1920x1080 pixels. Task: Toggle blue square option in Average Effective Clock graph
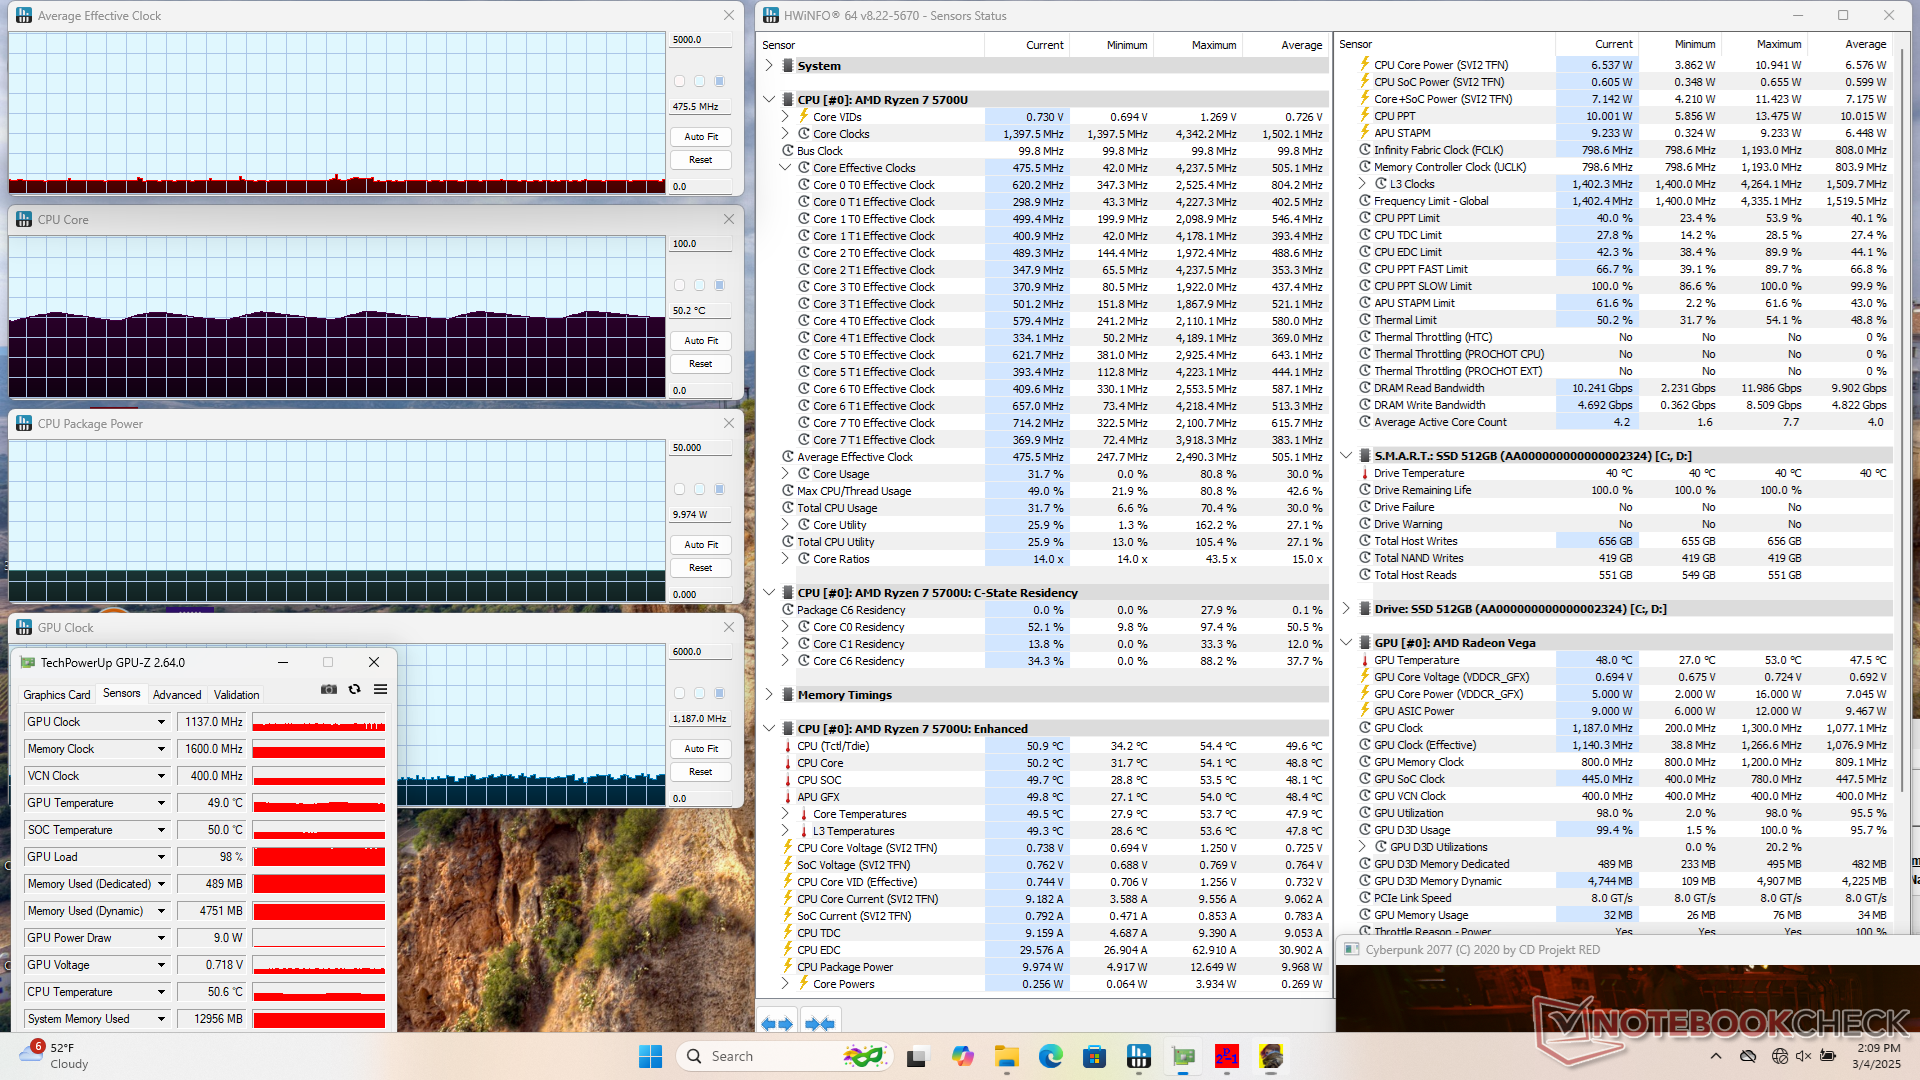click(719, 81)
